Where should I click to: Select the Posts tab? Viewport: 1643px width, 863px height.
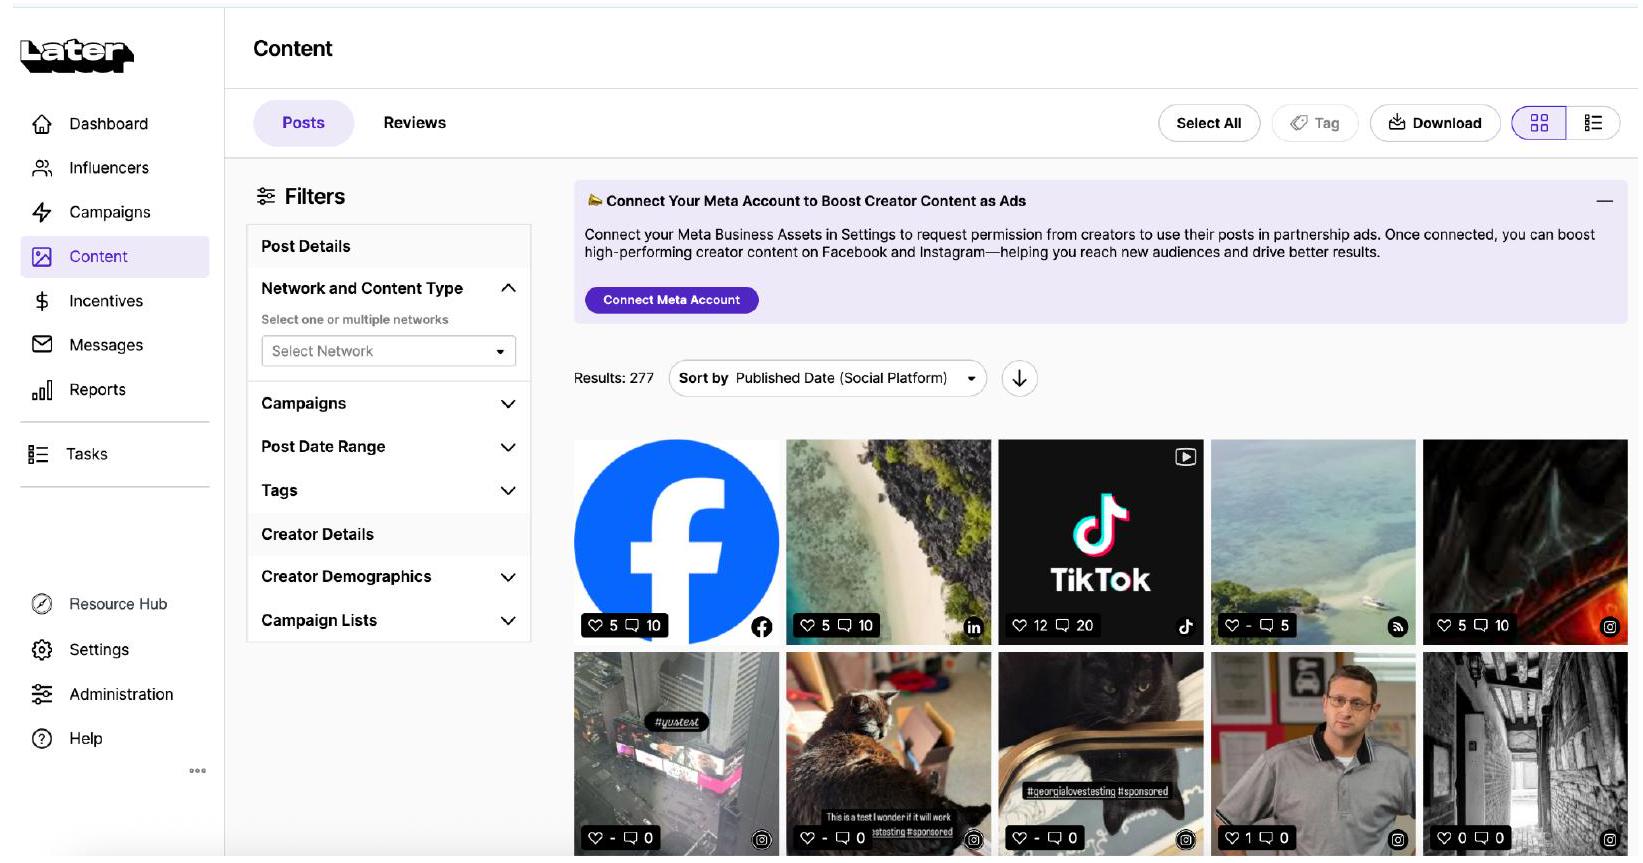(x=303, y=123)
